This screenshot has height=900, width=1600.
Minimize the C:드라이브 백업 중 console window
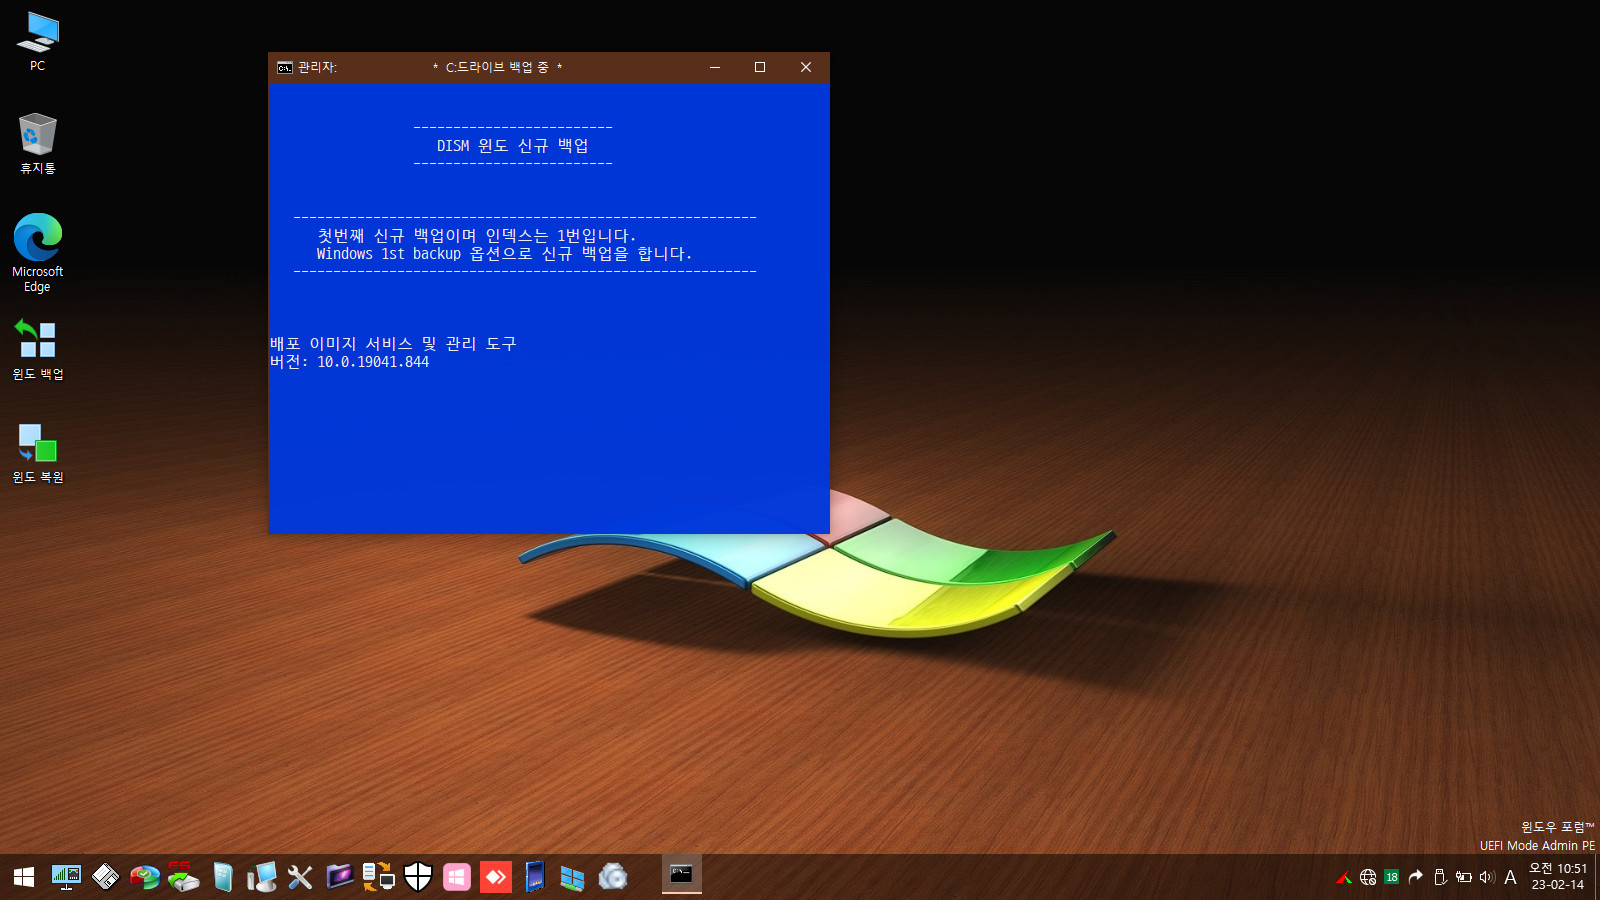(x=715, y=67)
